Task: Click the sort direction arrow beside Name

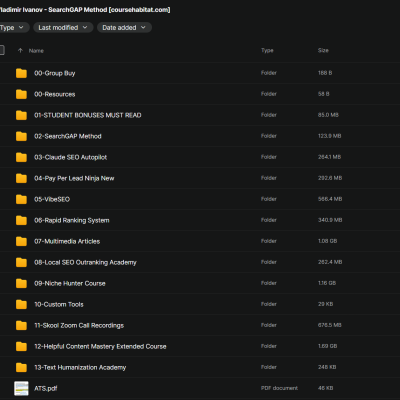Action: 20,51
